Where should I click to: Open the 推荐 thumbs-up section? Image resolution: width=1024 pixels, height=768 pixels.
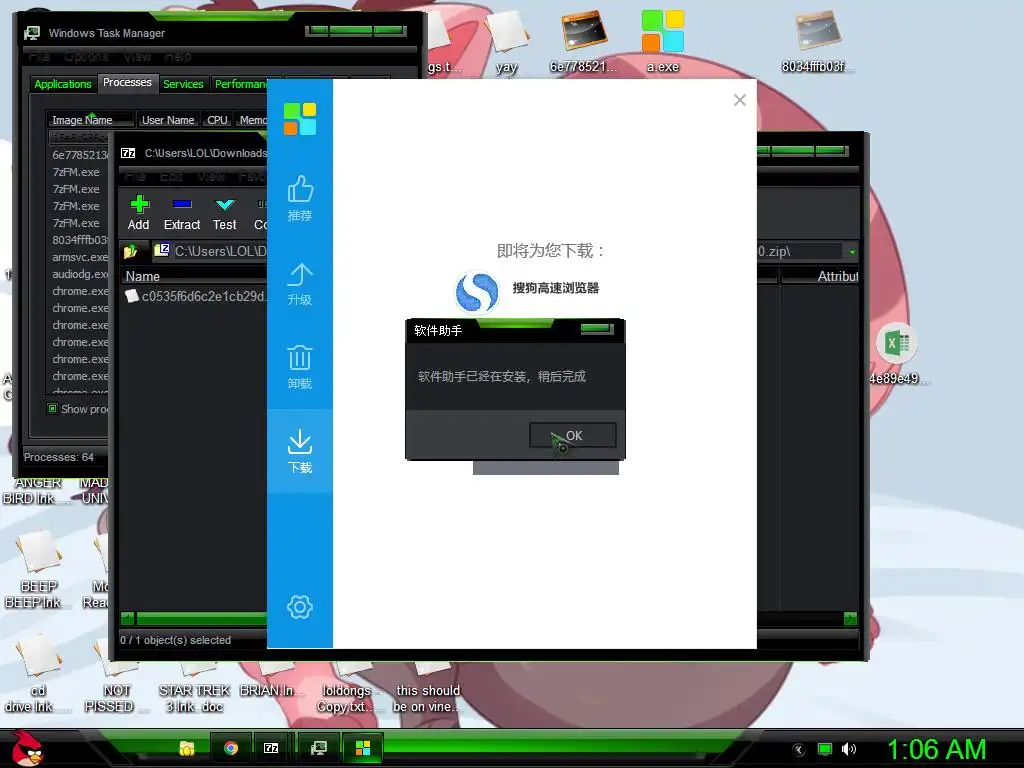click(300, 199)
